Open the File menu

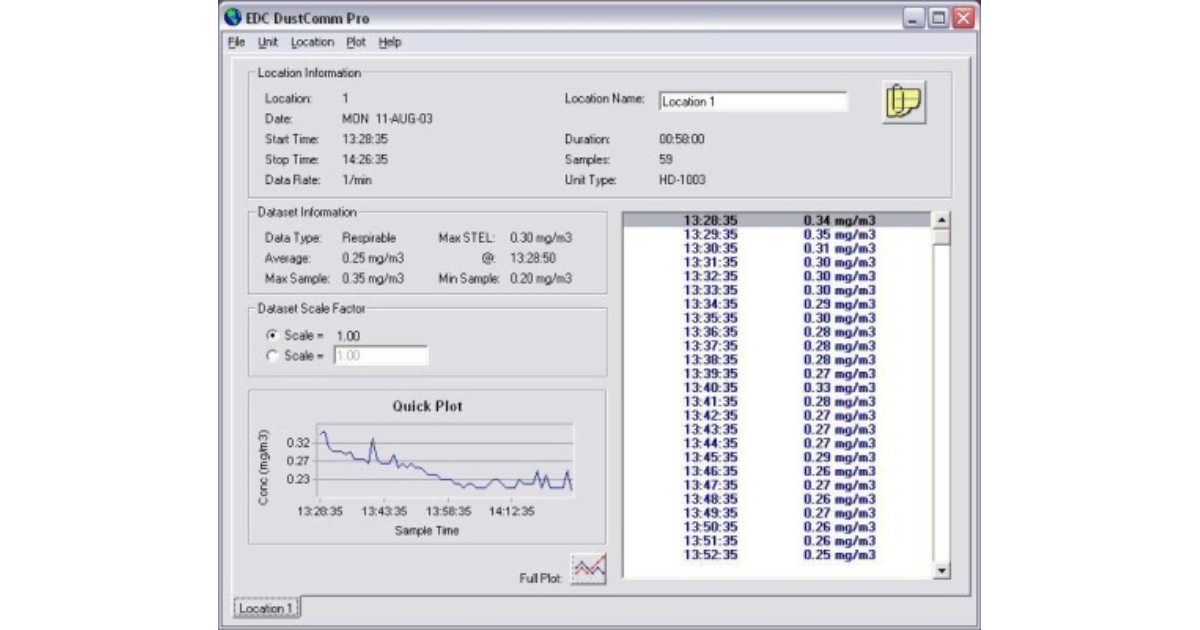pos(236,42)
